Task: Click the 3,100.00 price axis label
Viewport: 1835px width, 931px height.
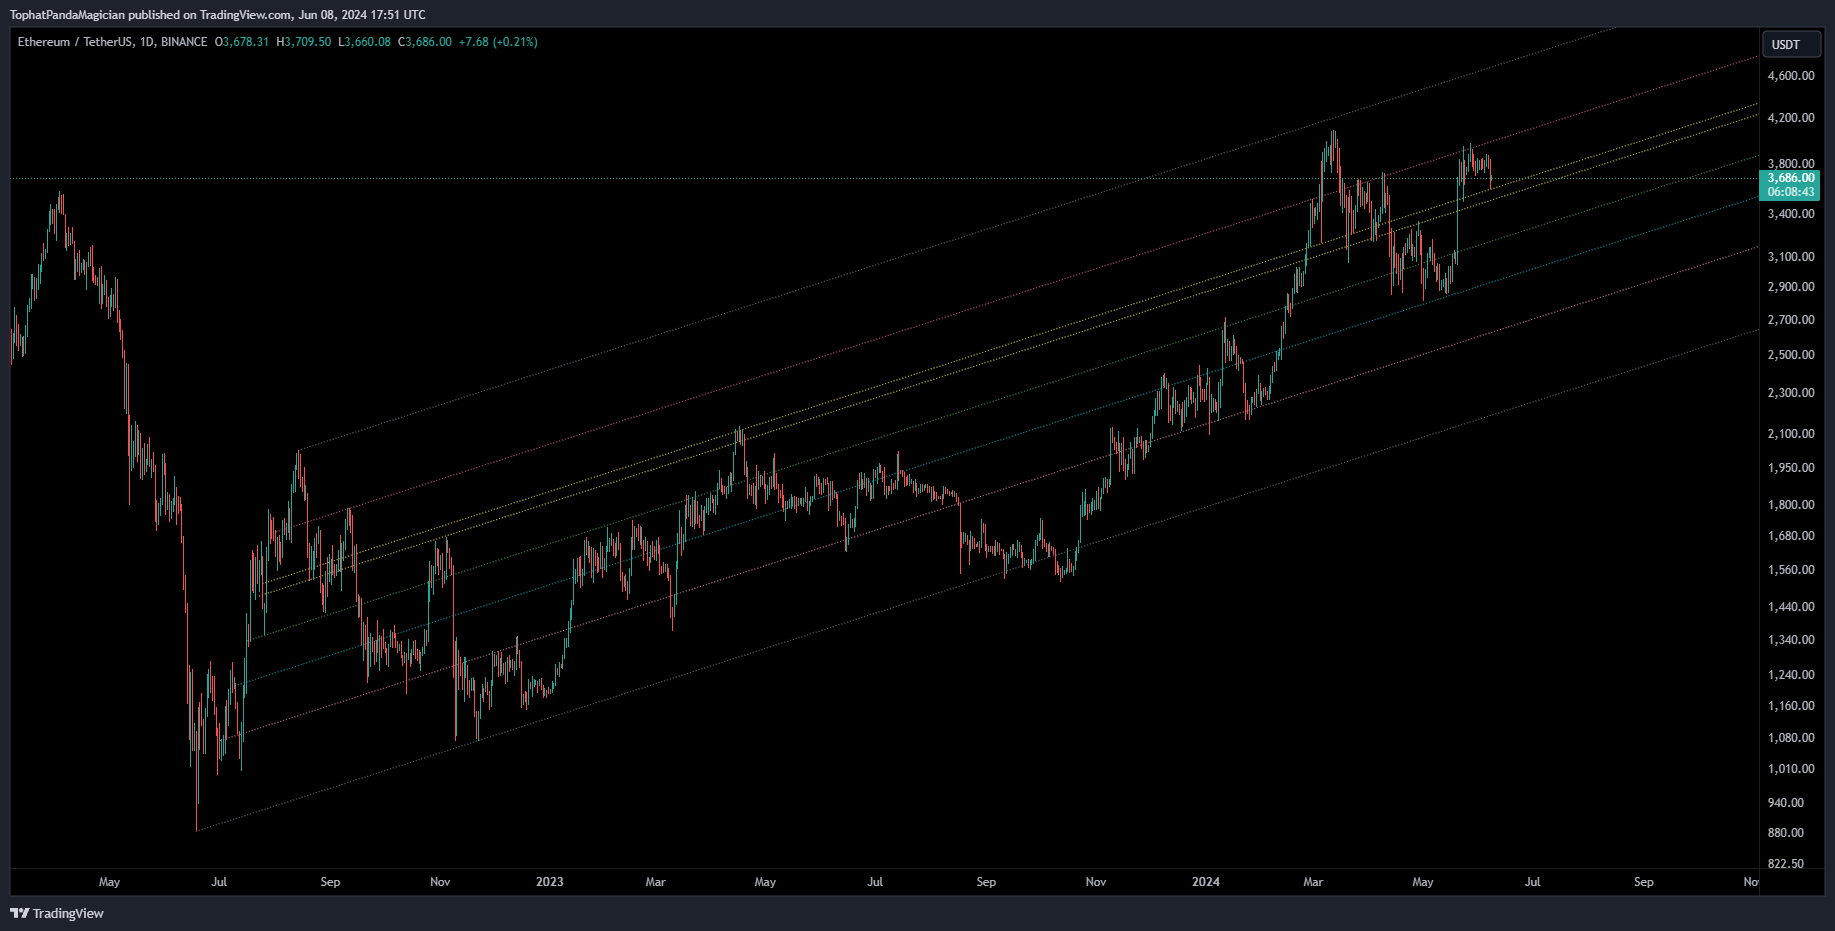Action: tap(1791, 257)
